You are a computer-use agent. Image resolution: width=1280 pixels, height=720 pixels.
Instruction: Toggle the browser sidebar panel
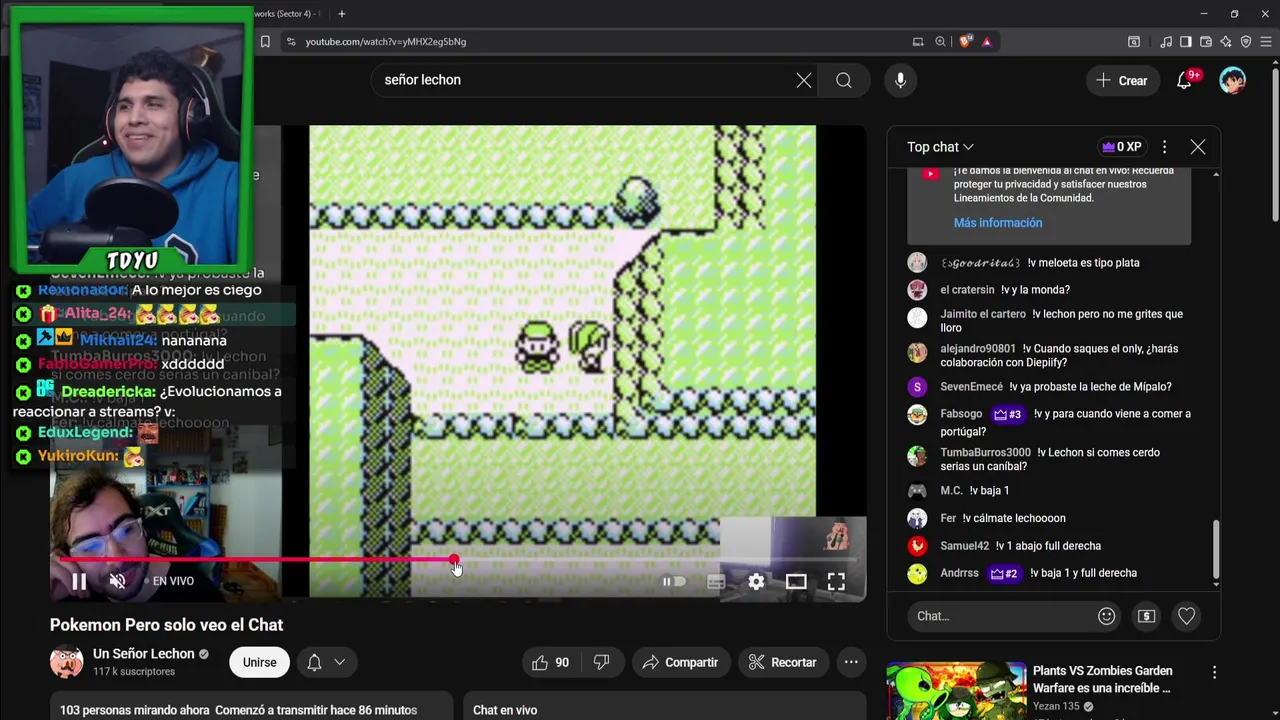(x=1186, y=41)
